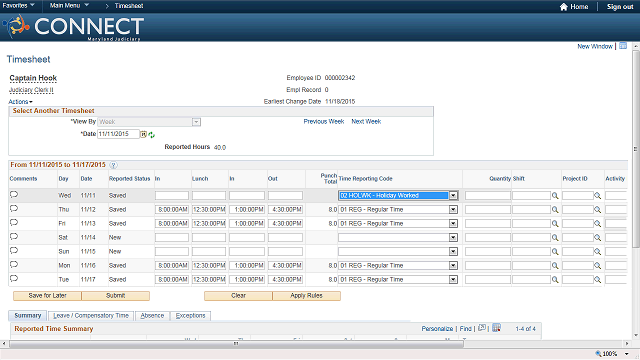The width and height of the screenshot is (640, 360).
Task: Expand the Actions menu
Action: [x=20, y=102]
